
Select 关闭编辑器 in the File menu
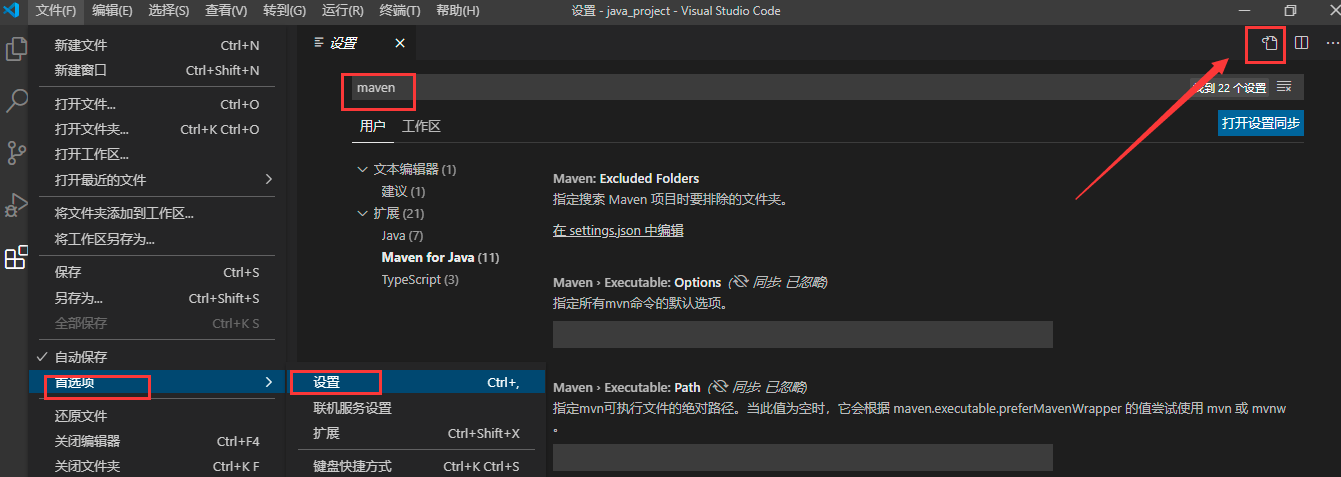coord(157,441)
